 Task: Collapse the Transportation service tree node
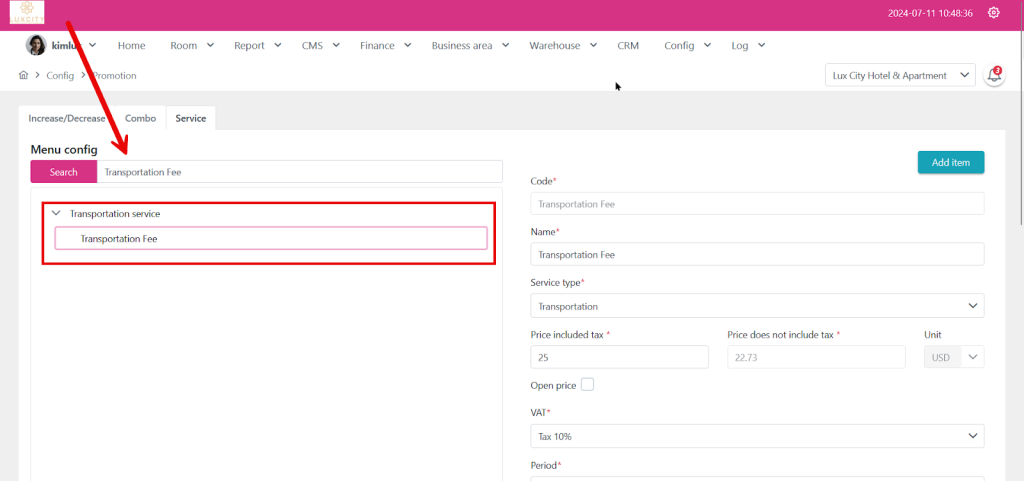pyautogui.click(x=57, y=213)
